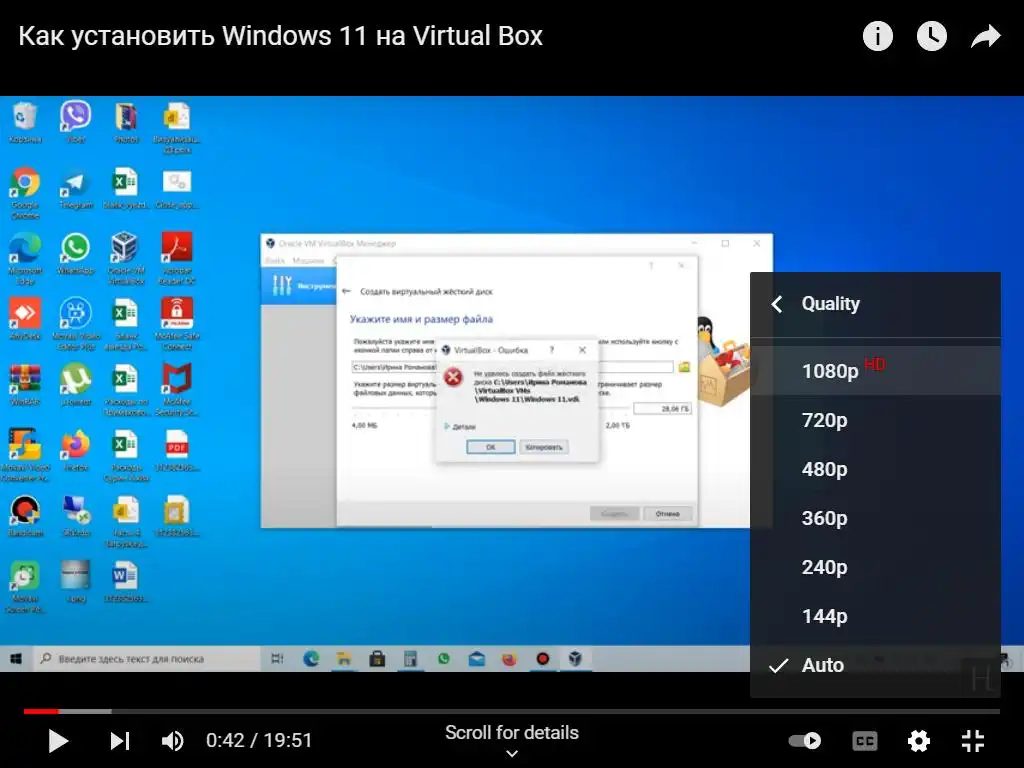
Task: Click the video title text
Action: (x=280, y=36)
